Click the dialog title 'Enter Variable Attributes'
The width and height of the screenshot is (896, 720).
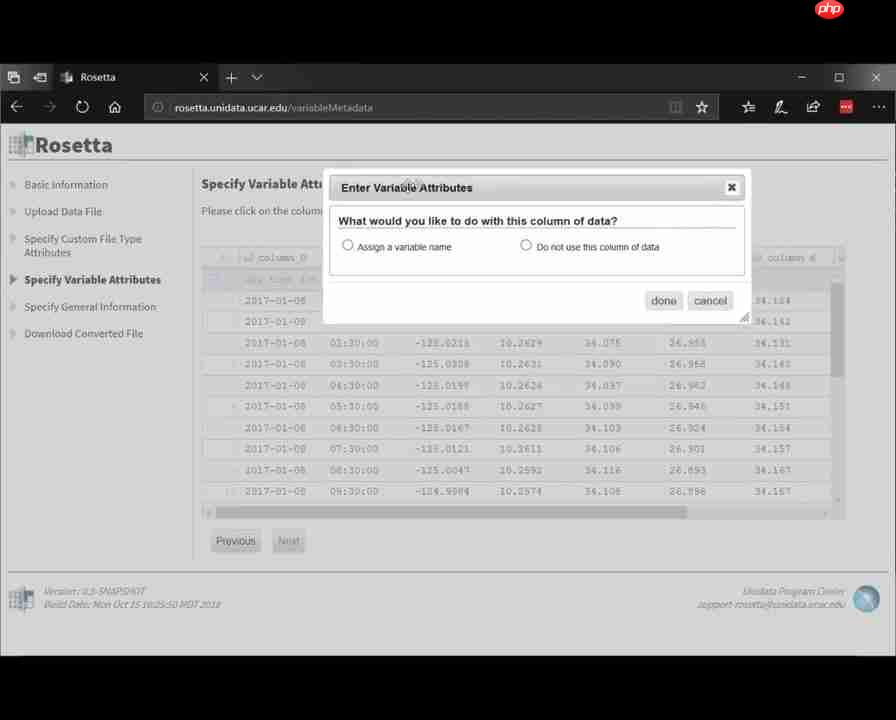[x=407, y=187]
